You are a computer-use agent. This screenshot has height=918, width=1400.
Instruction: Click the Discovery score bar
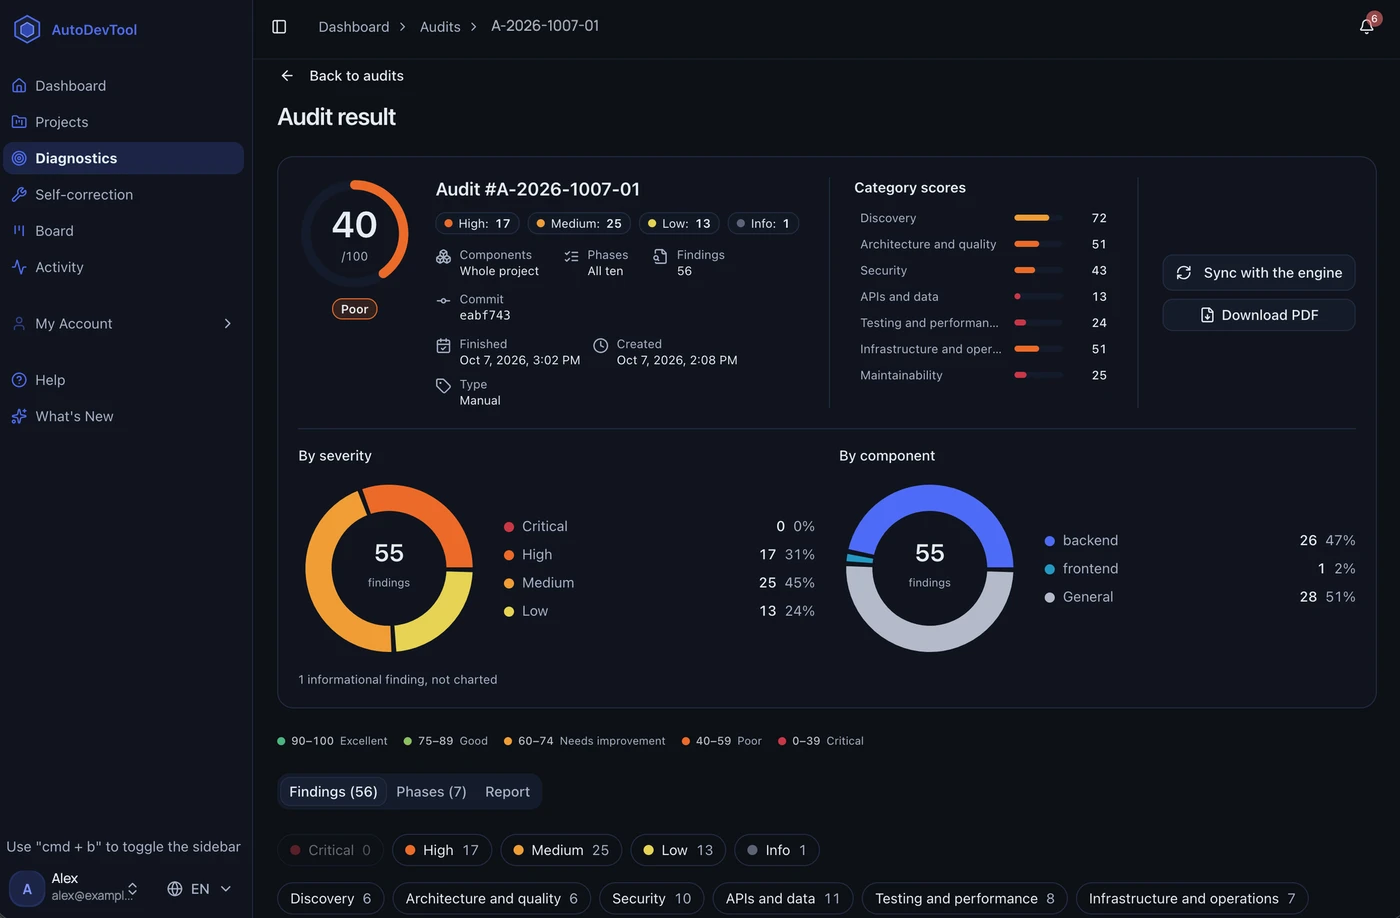click(1038, 218)
